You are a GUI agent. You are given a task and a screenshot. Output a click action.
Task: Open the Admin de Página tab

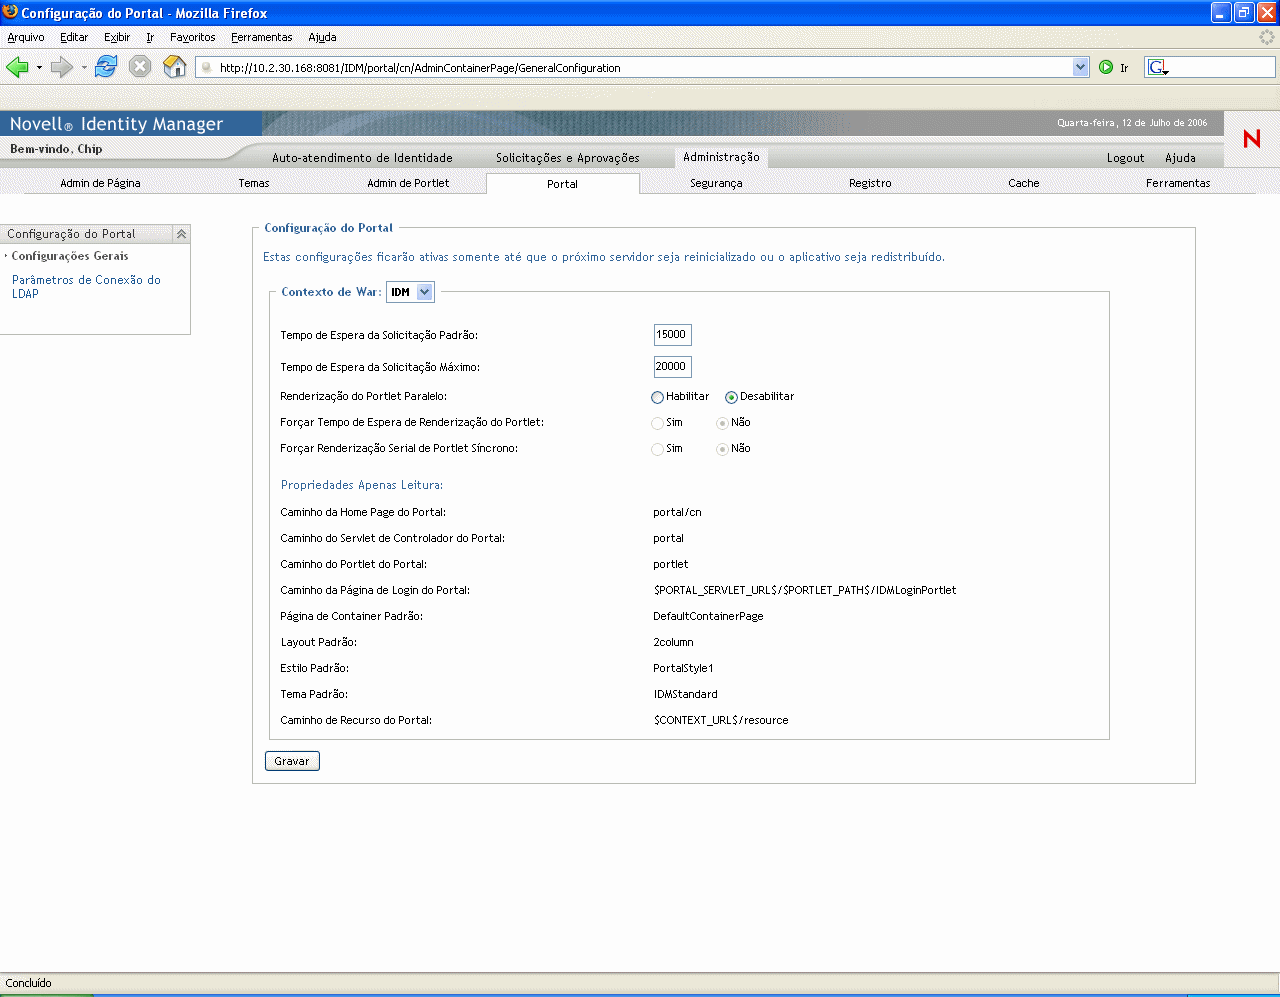tap(100, 183)
